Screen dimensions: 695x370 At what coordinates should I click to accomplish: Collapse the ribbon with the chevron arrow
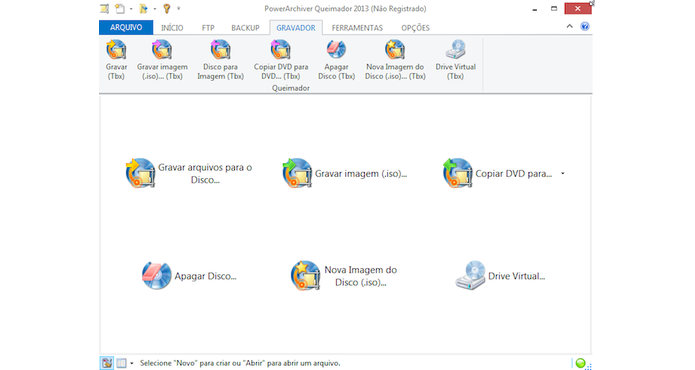tap(570, 27)
